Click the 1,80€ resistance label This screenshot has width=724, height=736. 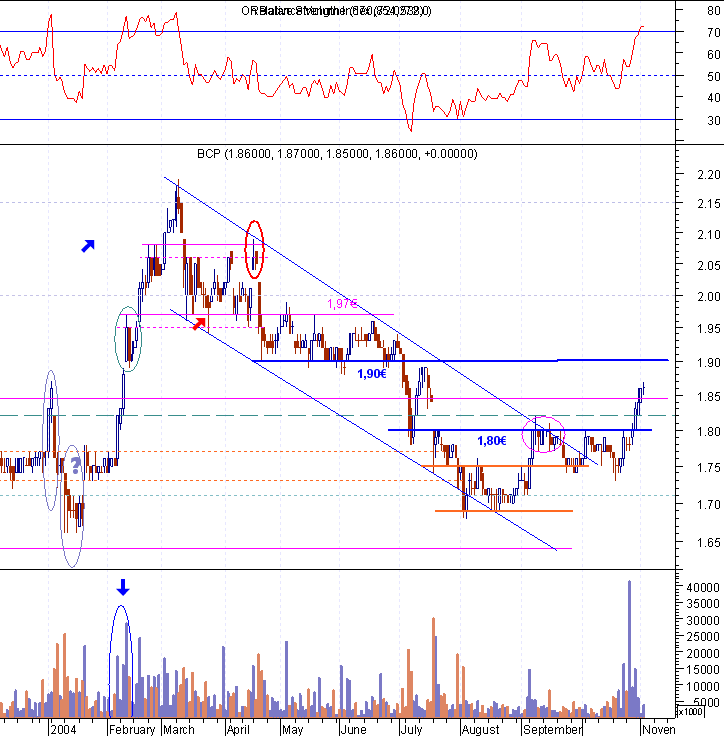pos(492,441)
